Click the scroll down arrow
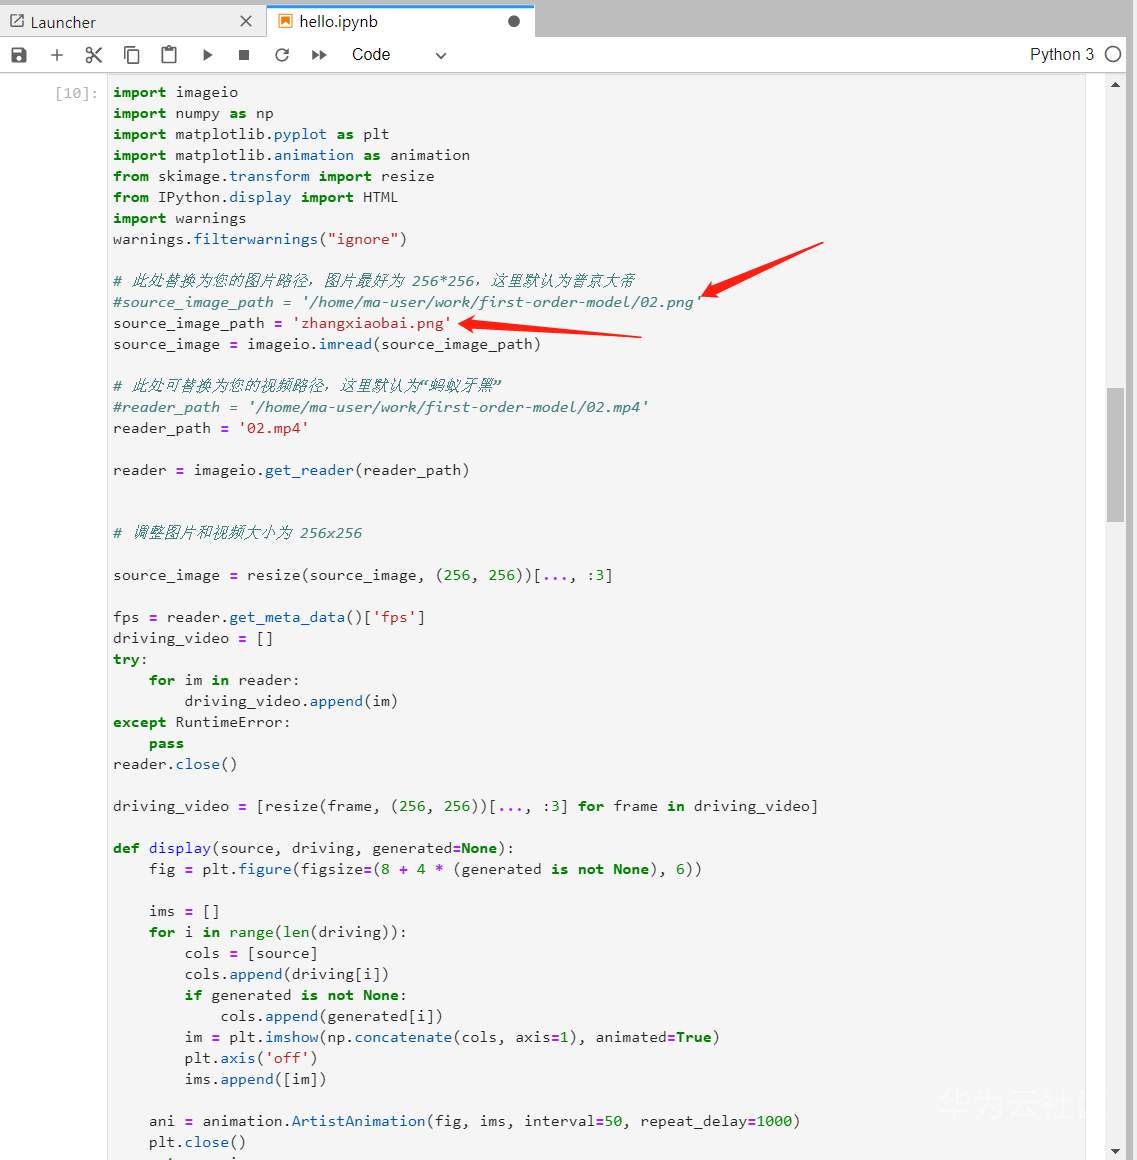 click(x=1115, y=1151)
